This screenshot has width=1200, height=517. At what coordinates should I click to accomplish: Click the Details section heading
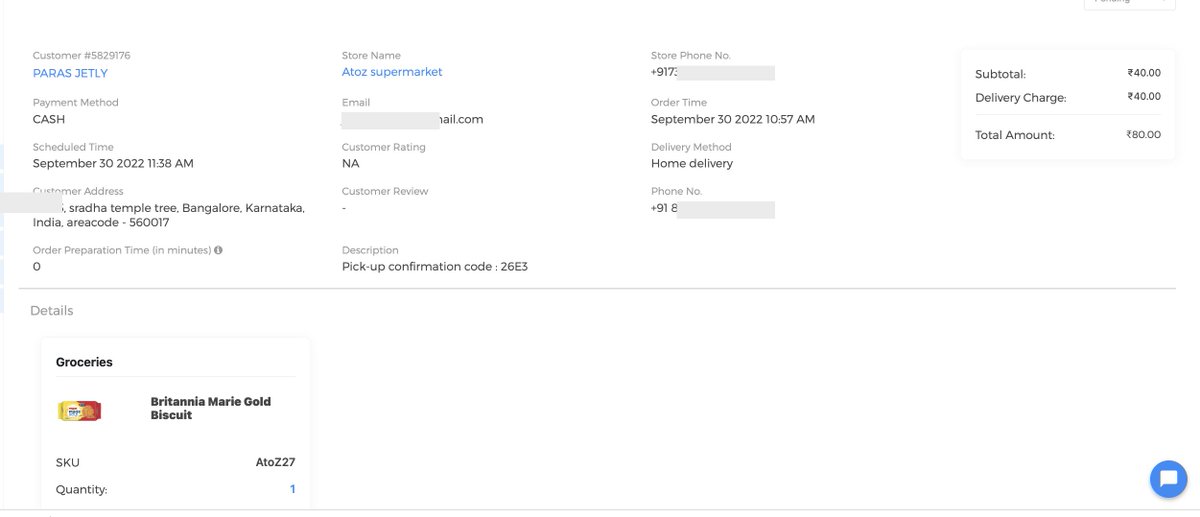52,311
